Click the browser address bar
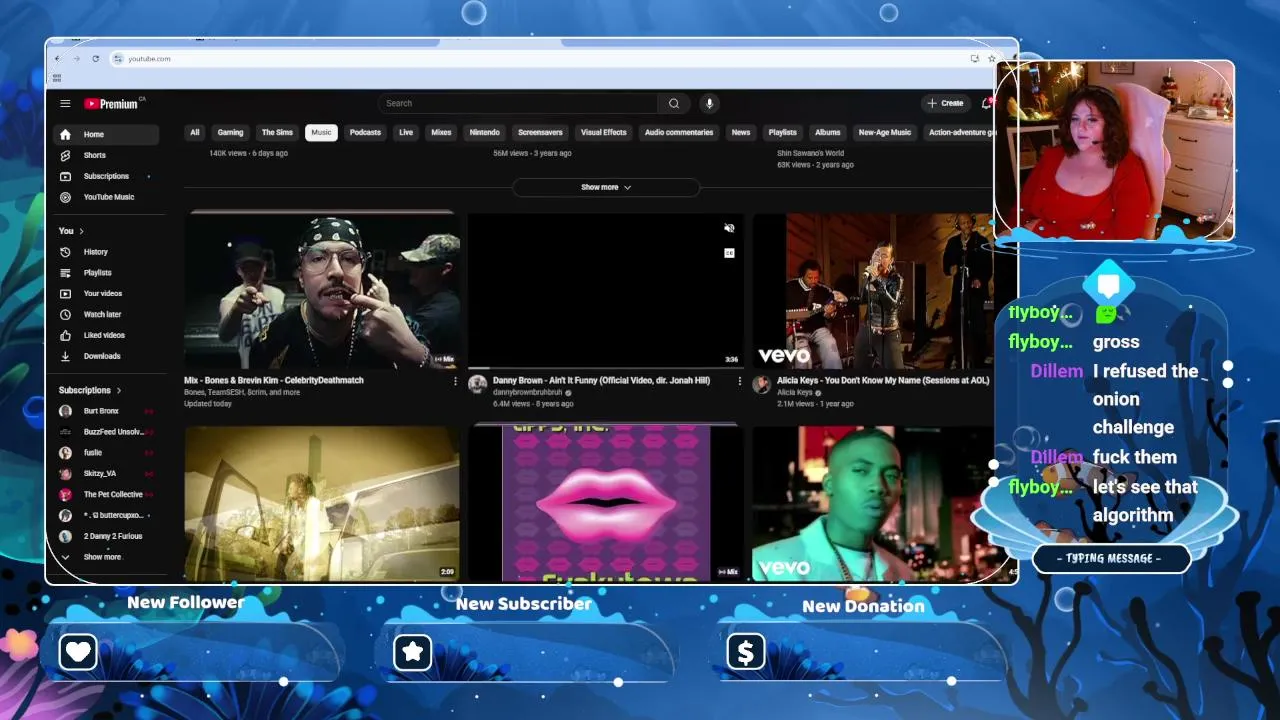 tap(540, 59)
